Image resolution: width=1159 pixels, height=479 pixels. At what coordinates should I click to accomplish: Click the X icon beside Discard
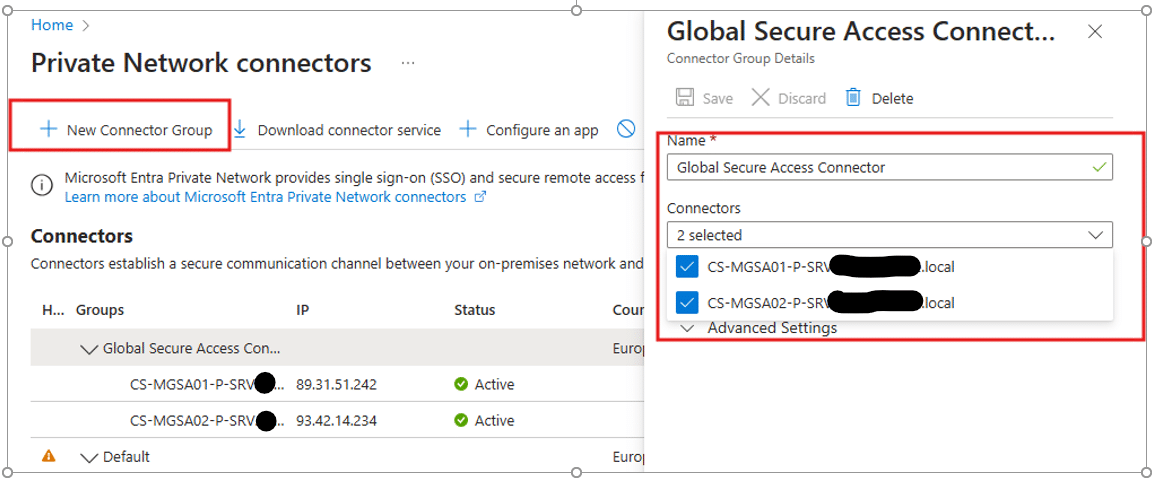[761, 98]
